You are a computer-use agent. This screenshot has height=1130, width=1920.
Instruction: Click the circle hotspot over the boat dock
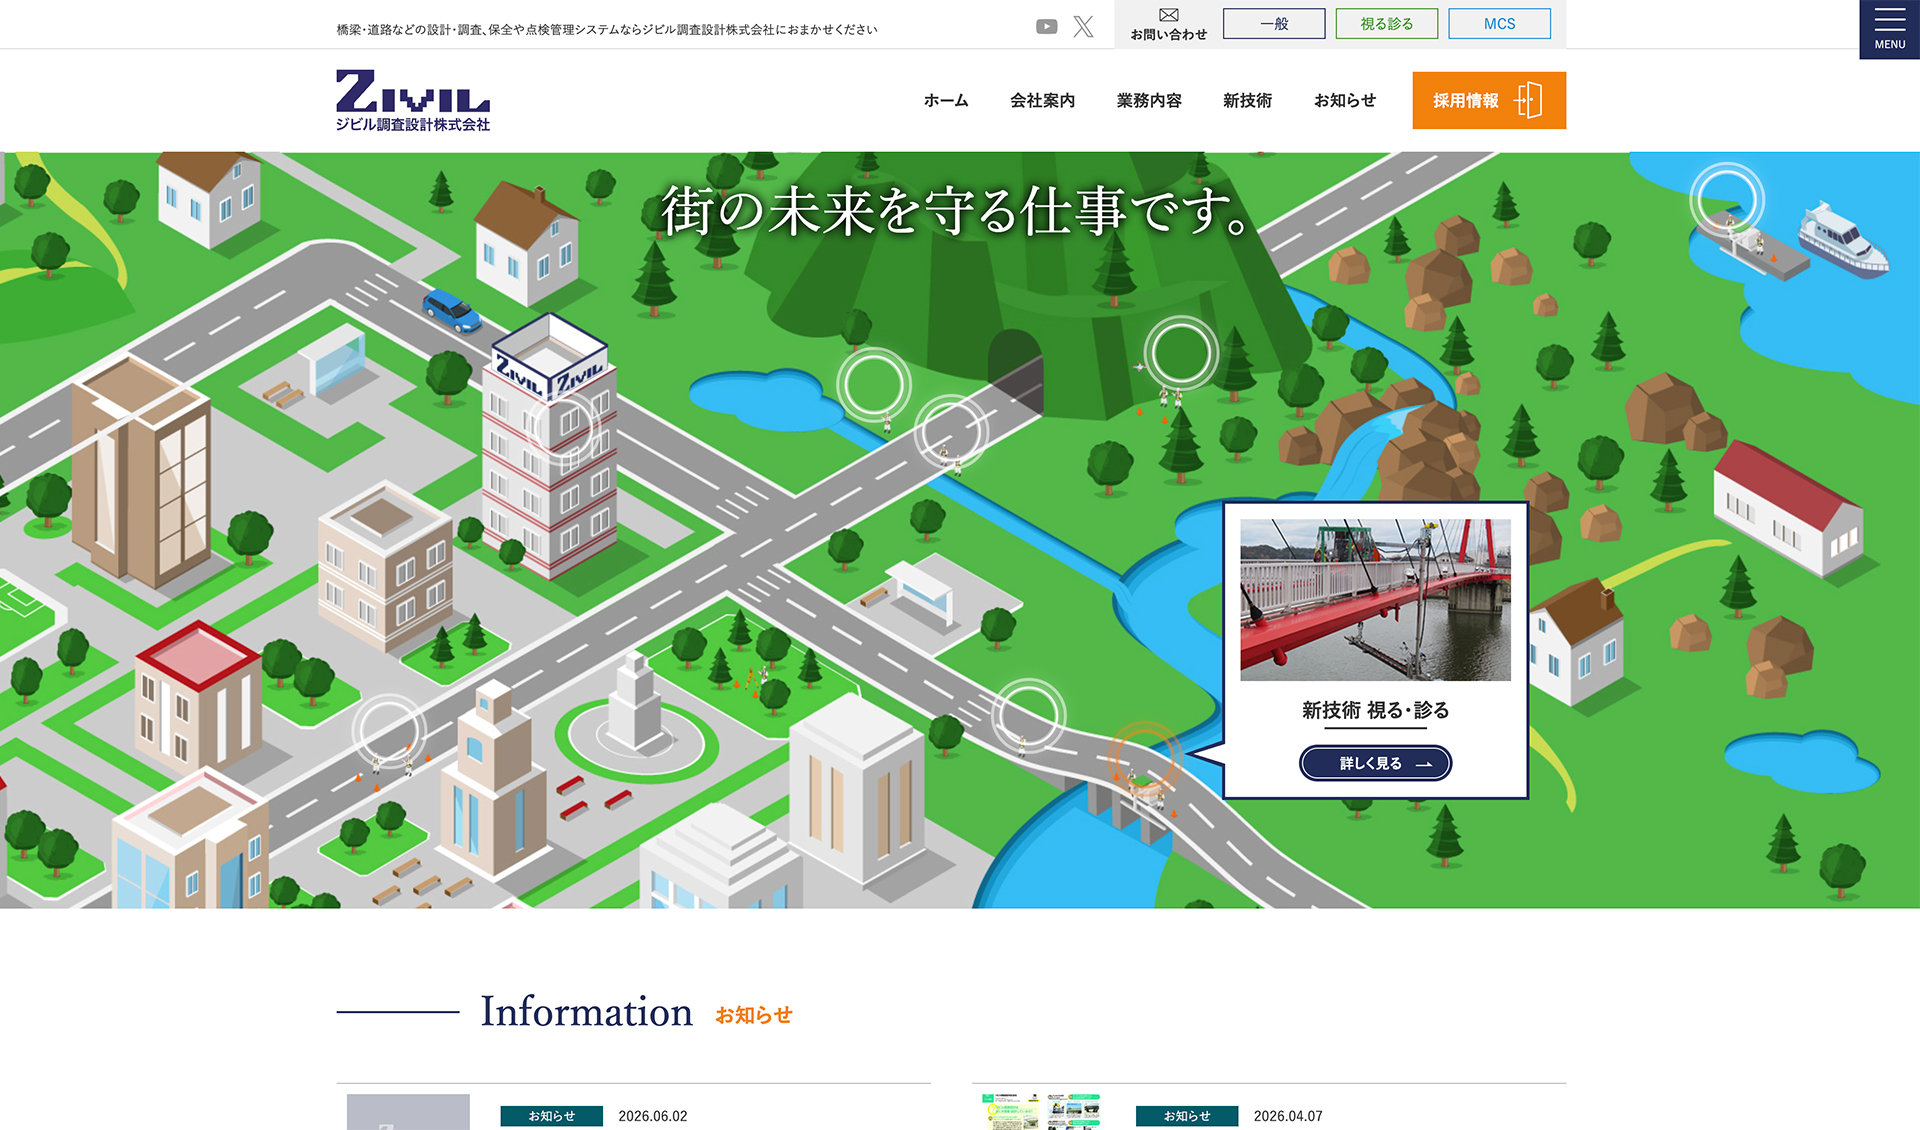(x=1726, y=200)
